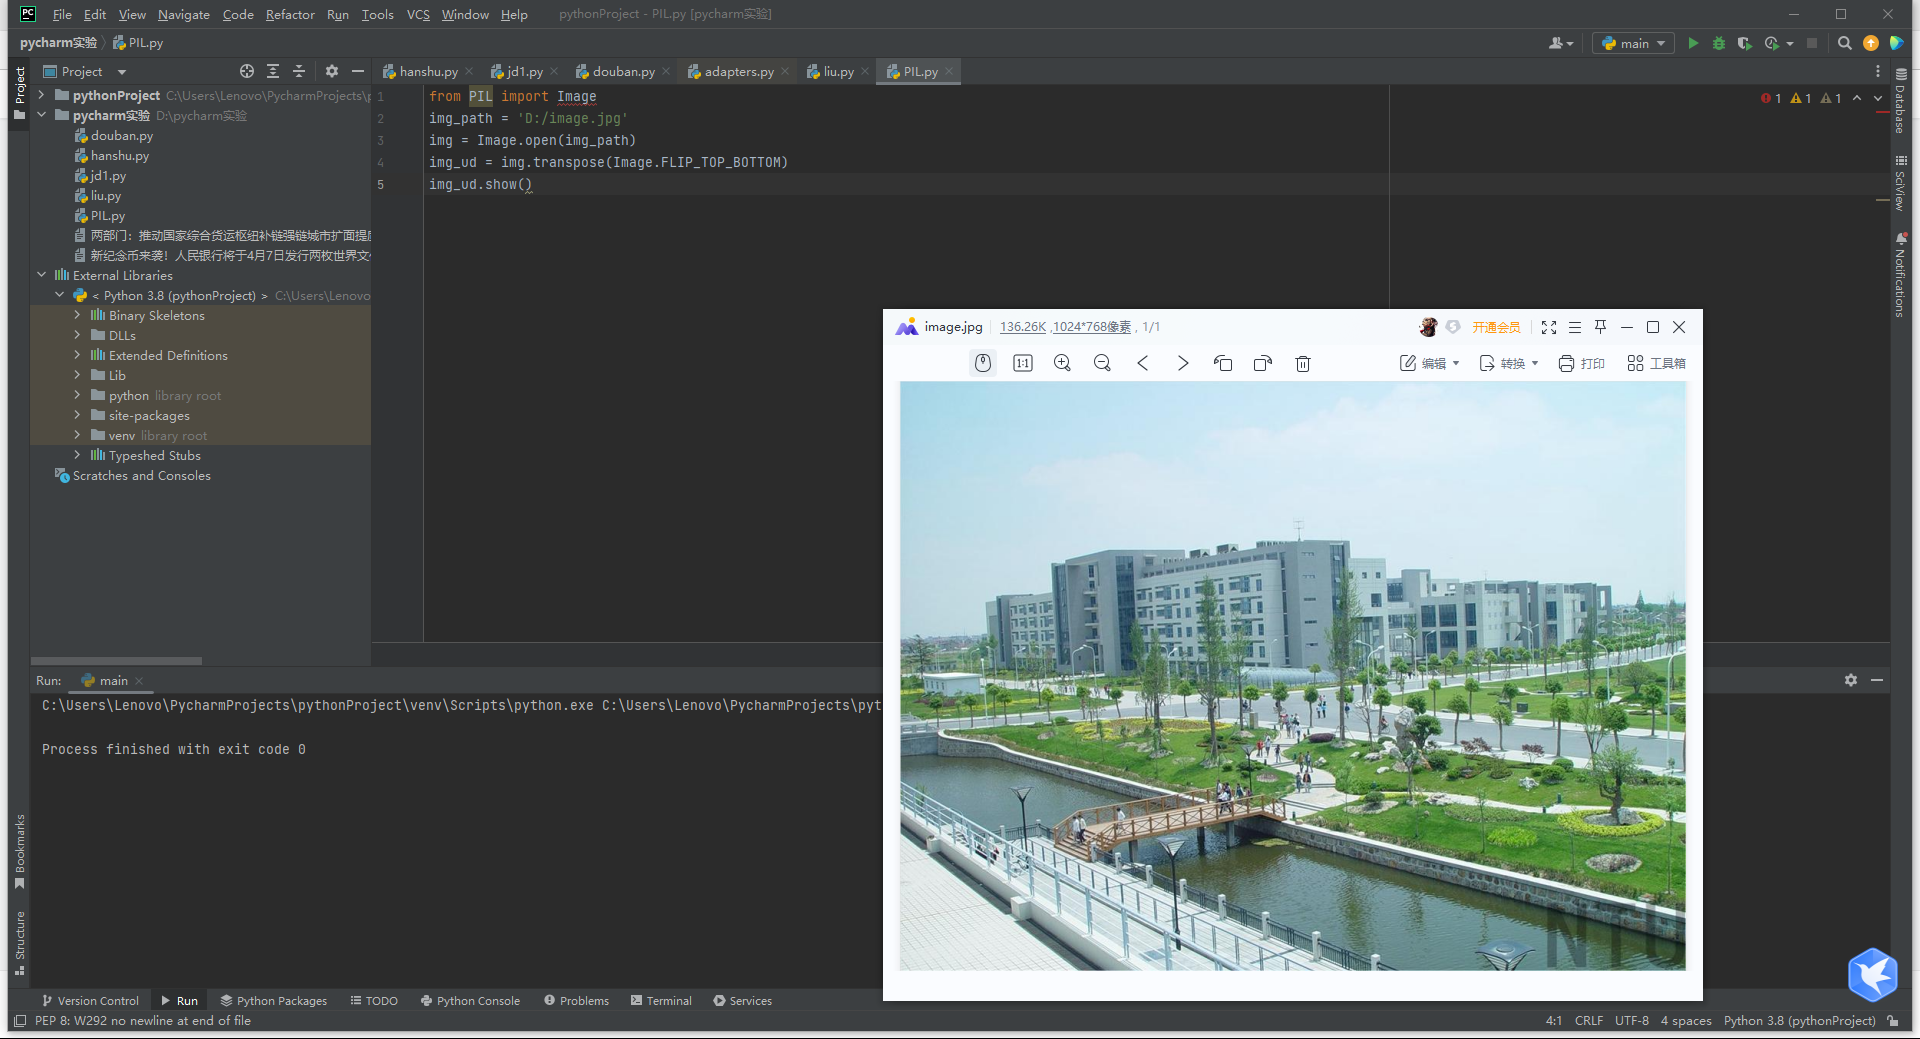
Task: Open the Terminal tool window
Action: 661,1000
